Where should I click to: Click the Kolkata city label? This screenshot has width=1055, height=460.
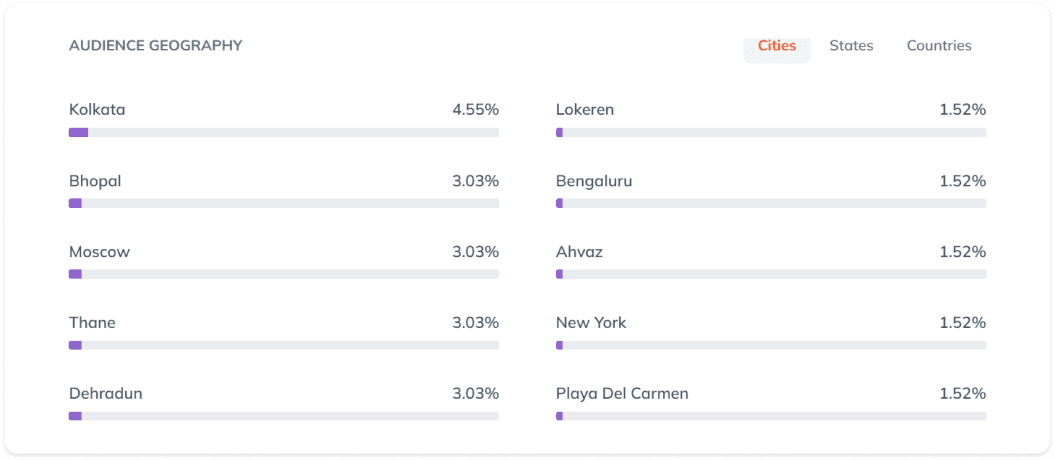(x=97, y=110)
